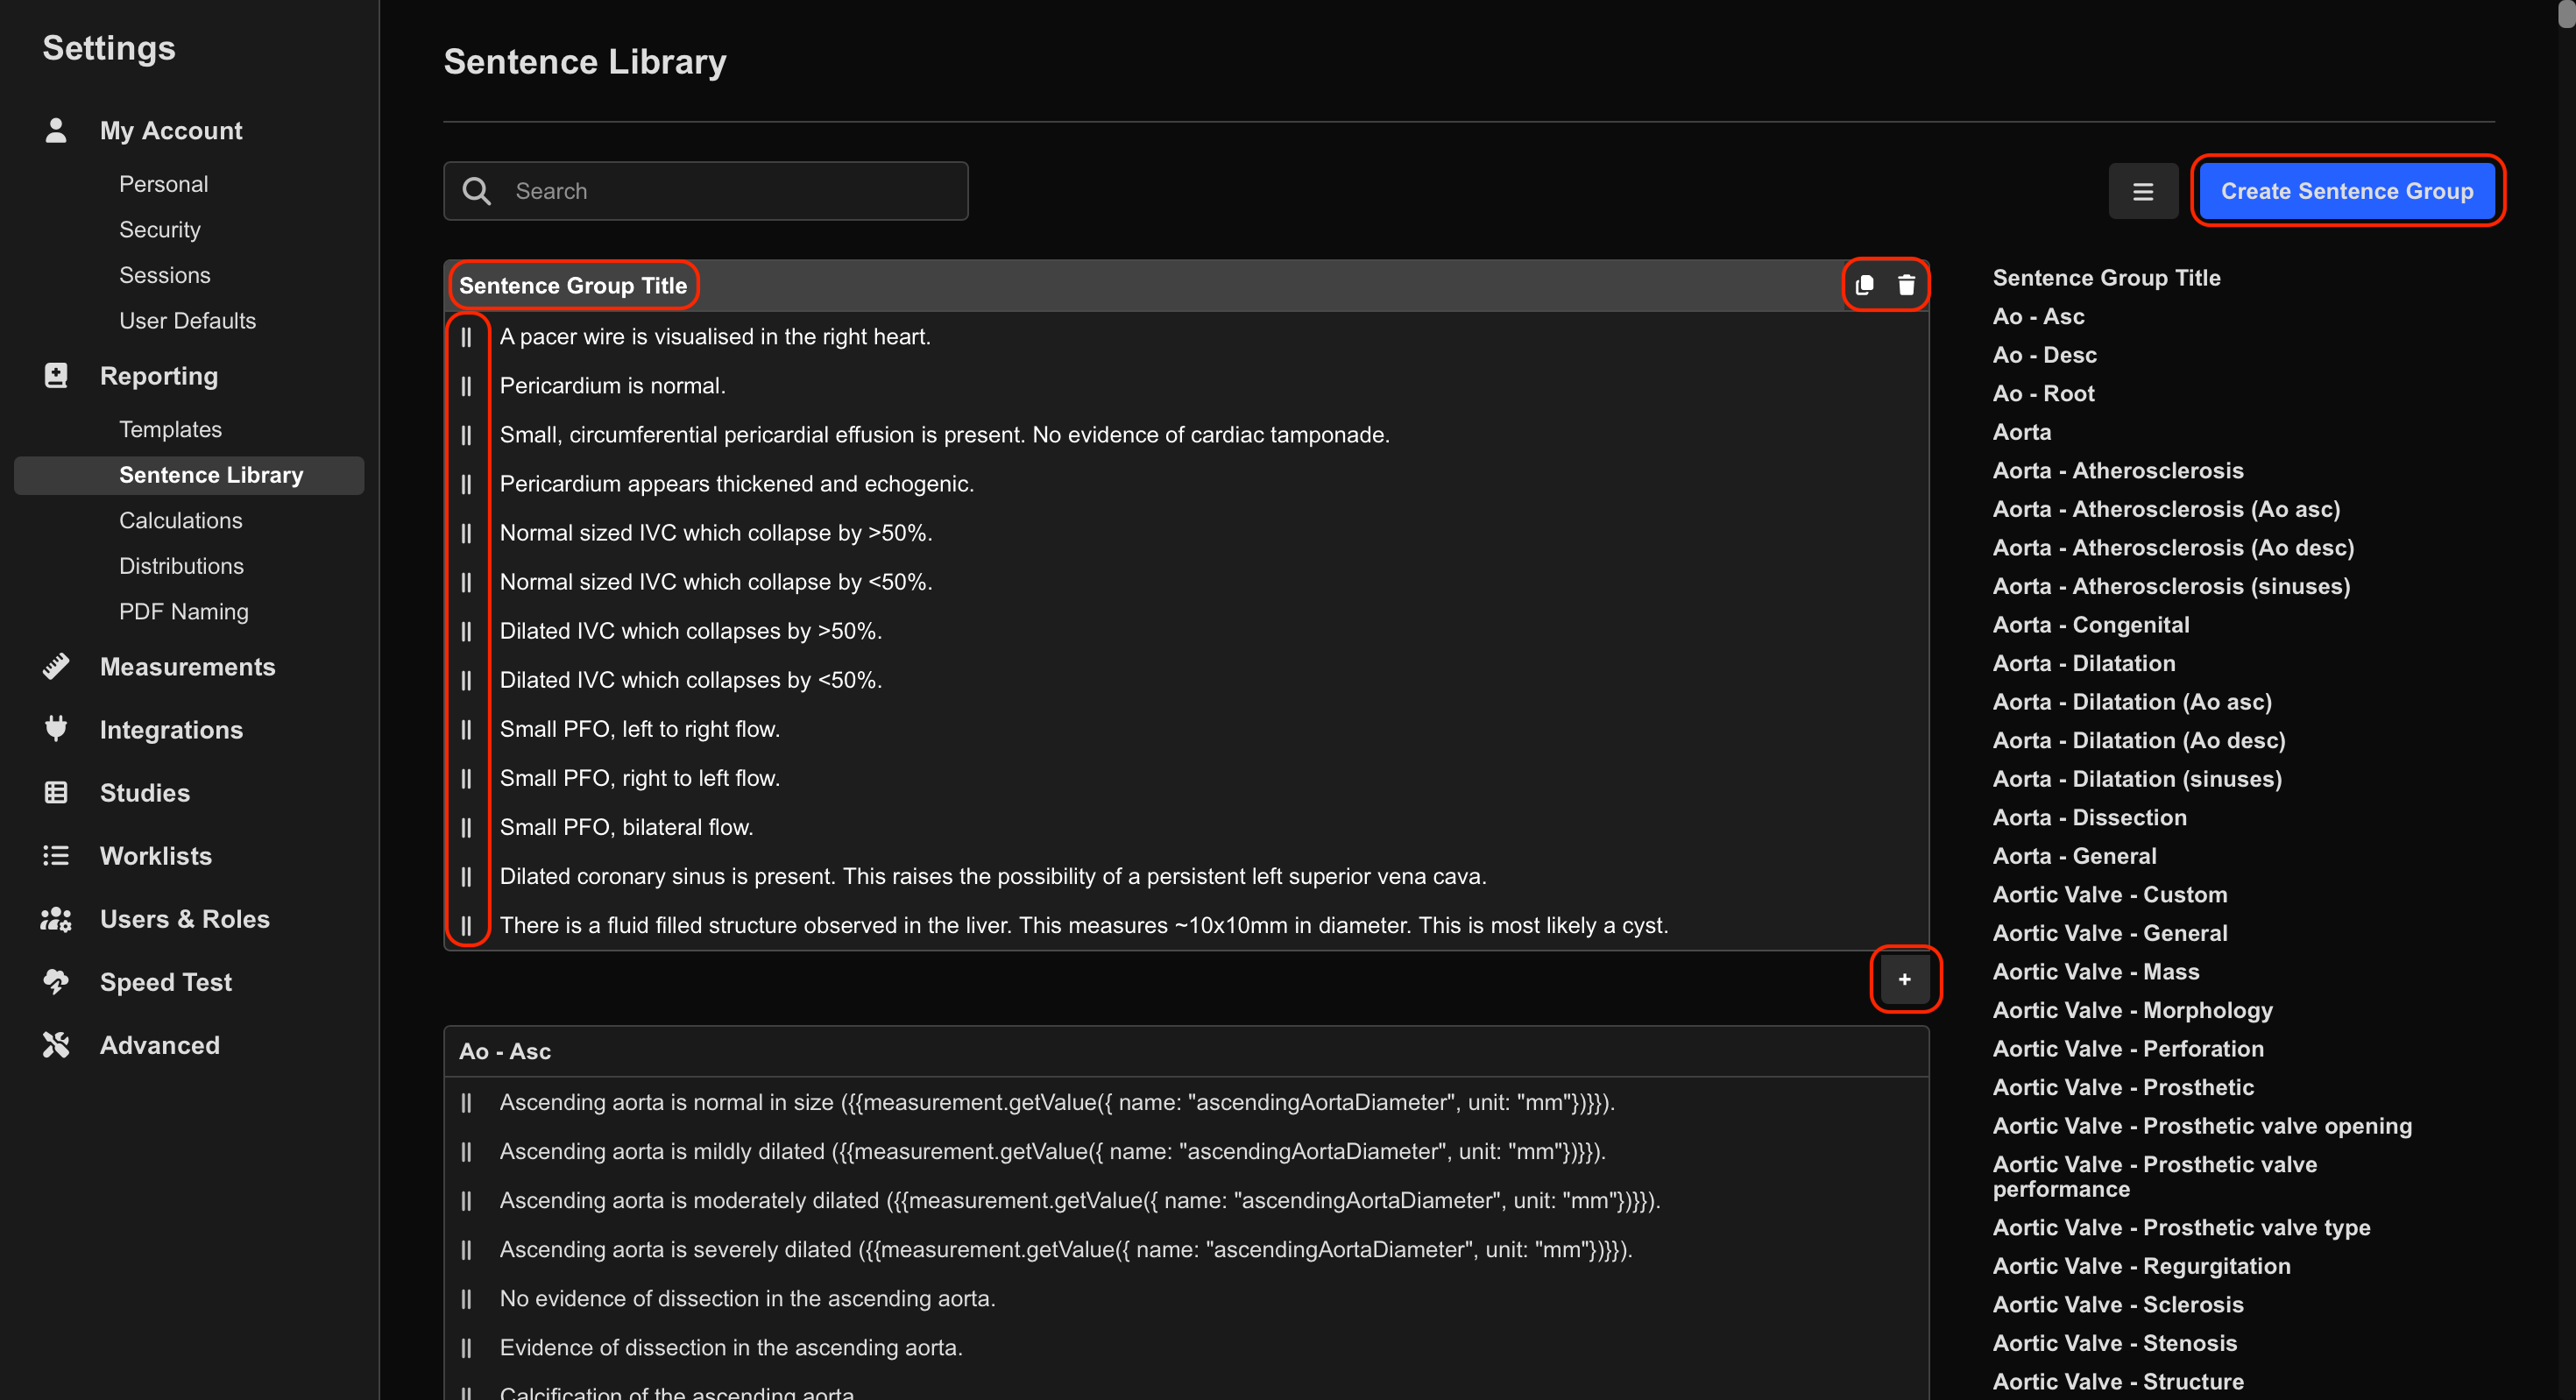
Task: Click the hamburger list view icon
Action: pyautogui.click(x=2143, y=191)
